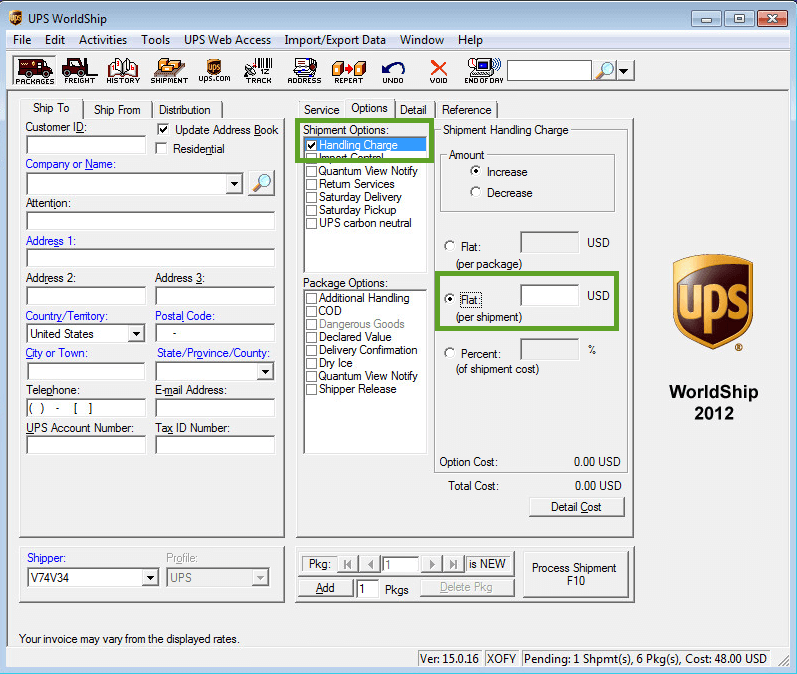Click the Void red X icon
This screenshot has width=797, height=674.
tap(438, 72)
